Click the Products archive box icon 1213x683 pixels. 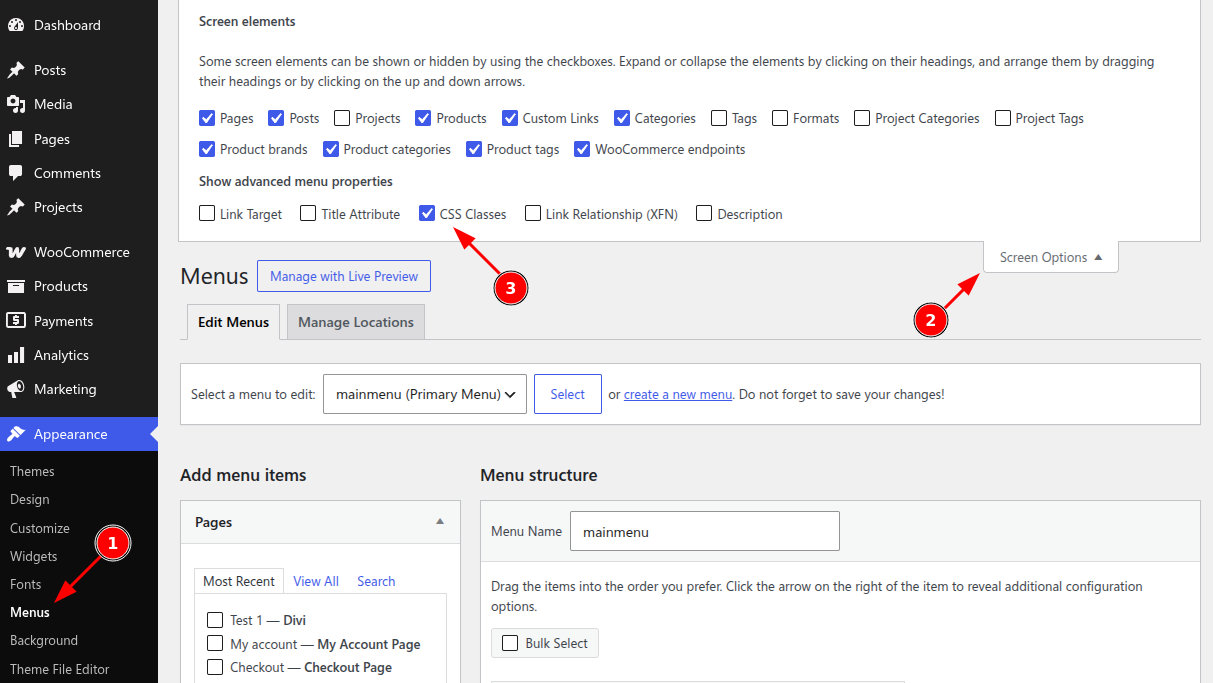tap(16, 286)
